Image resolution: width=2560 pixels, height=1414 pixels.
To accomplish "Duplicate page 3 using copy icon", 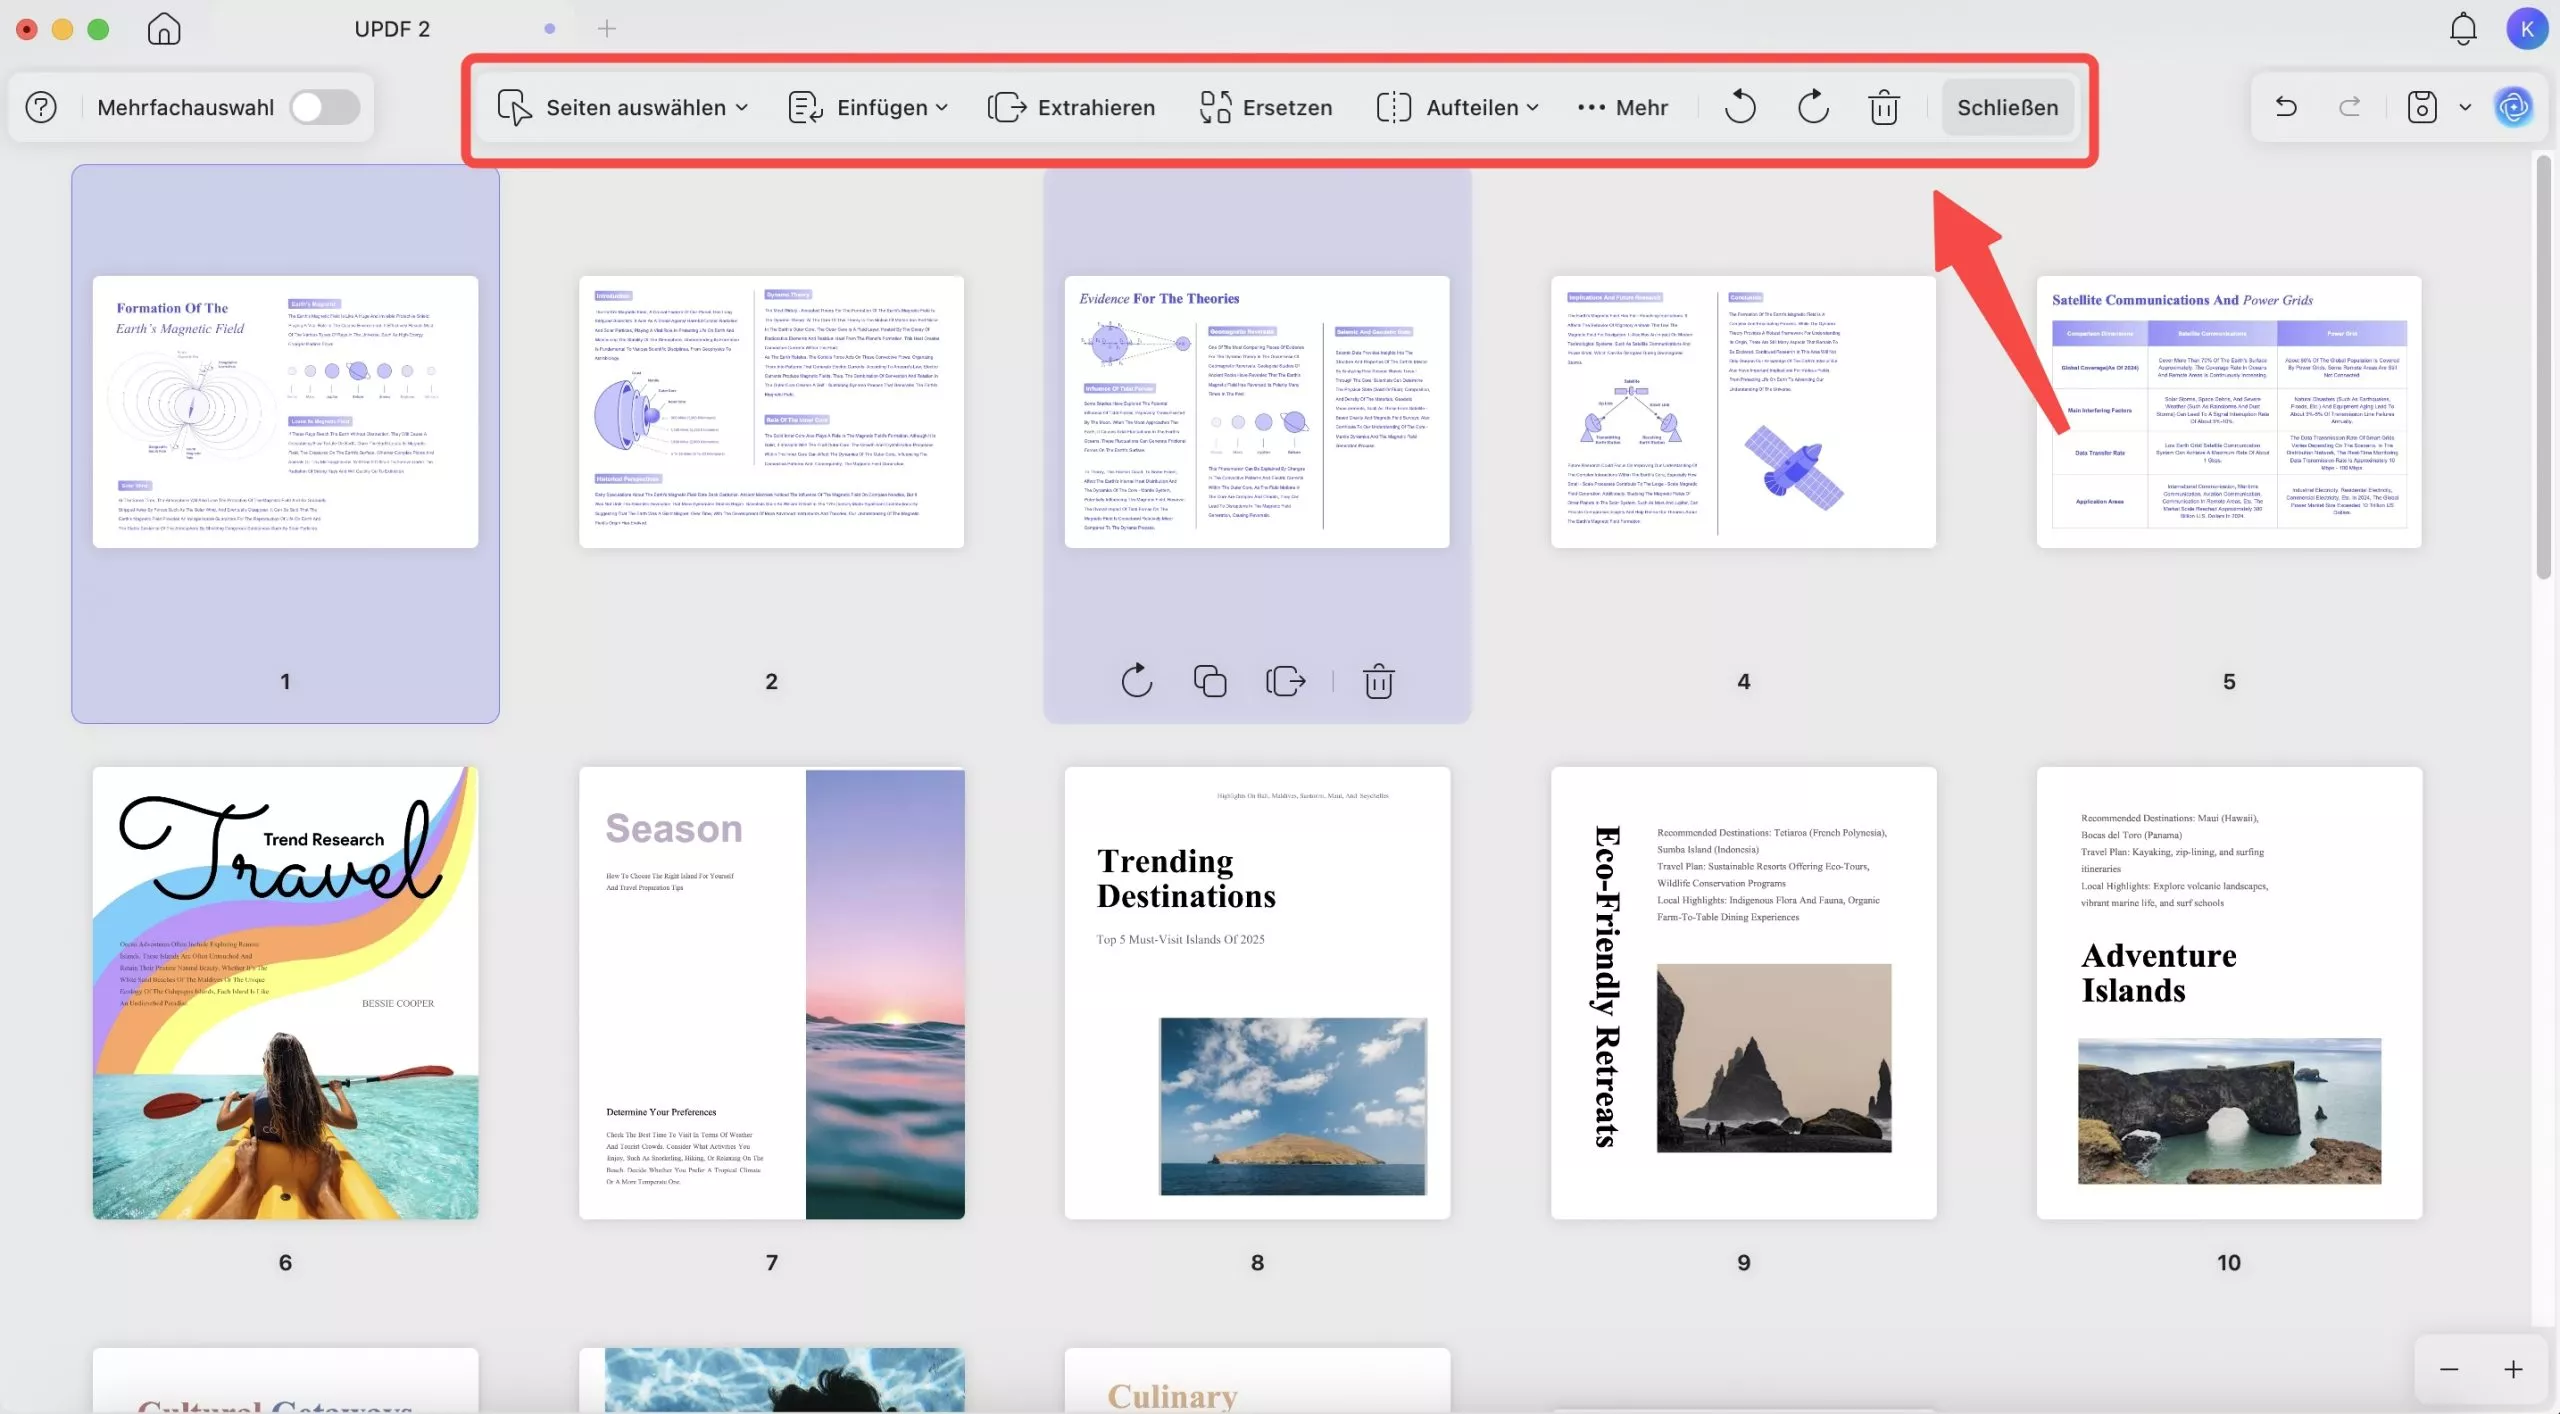I will point(1210,682).
